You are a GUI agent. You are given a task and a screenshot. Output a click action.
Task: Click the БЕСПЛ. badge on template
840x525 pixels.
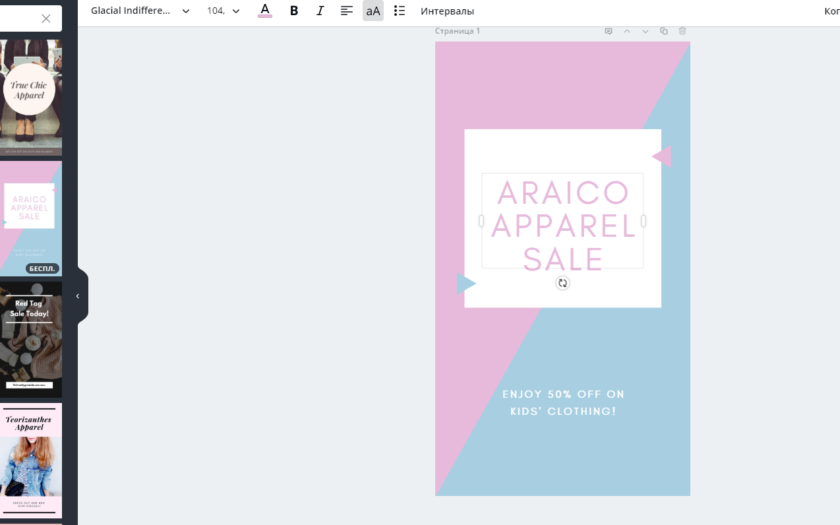(x=42, y=268)
